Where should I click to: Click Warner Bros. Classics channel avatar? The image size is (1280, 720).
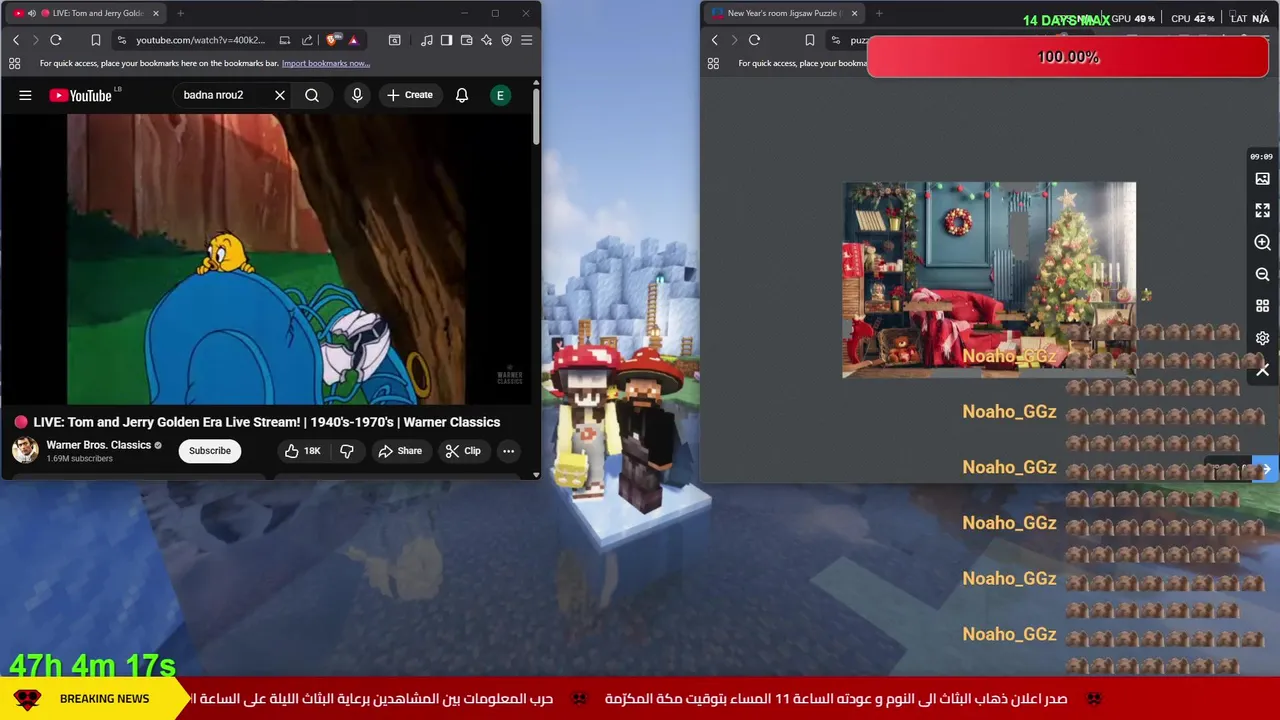pos(25,450)
